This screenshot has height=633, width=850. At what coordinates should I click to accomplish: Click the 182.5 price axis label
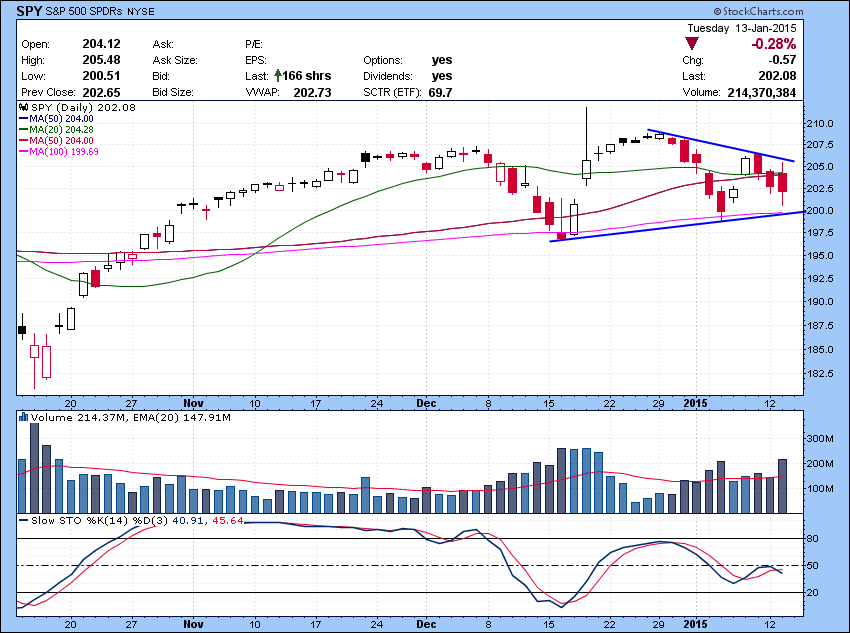pyautogui.click(x=820, y=374)
